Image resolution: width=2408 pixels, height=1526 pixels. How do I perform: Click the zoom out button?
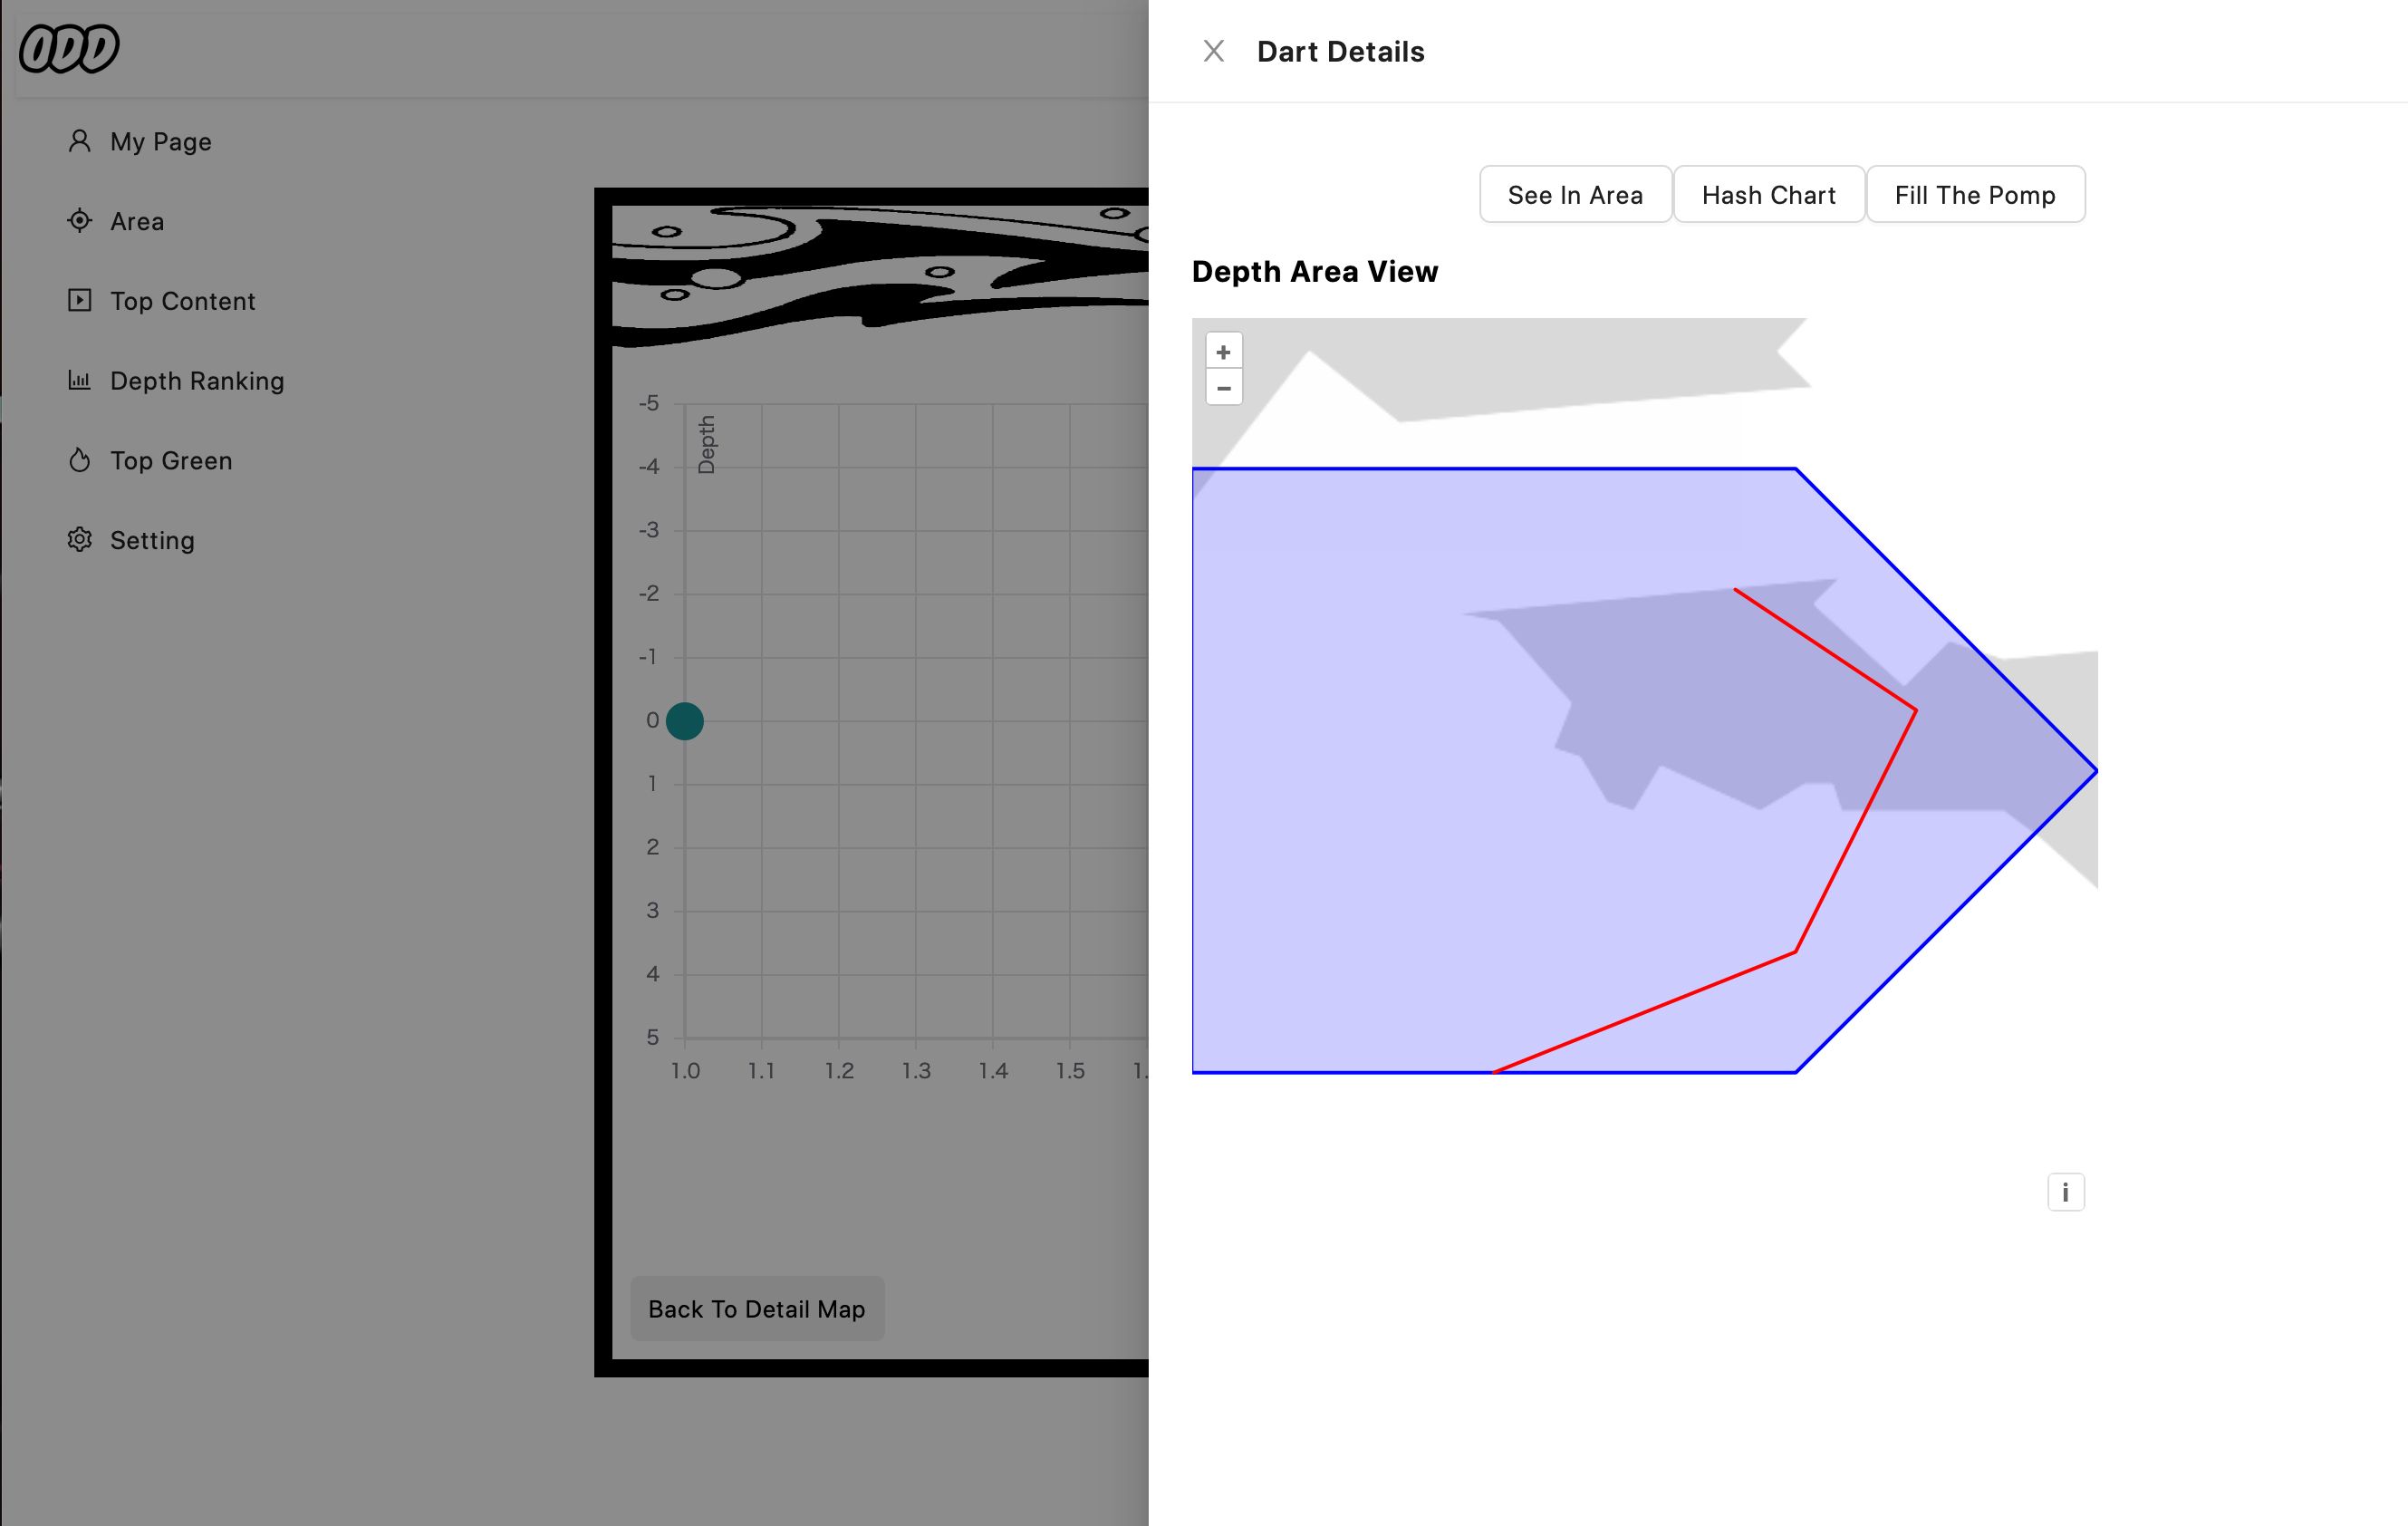click(1223, 388)
